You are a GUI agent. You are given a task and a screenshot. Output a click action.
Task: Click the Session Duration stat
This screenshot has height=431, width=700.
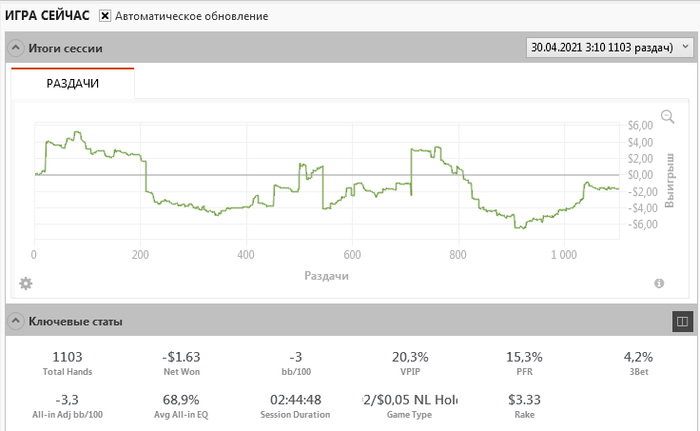295,406
